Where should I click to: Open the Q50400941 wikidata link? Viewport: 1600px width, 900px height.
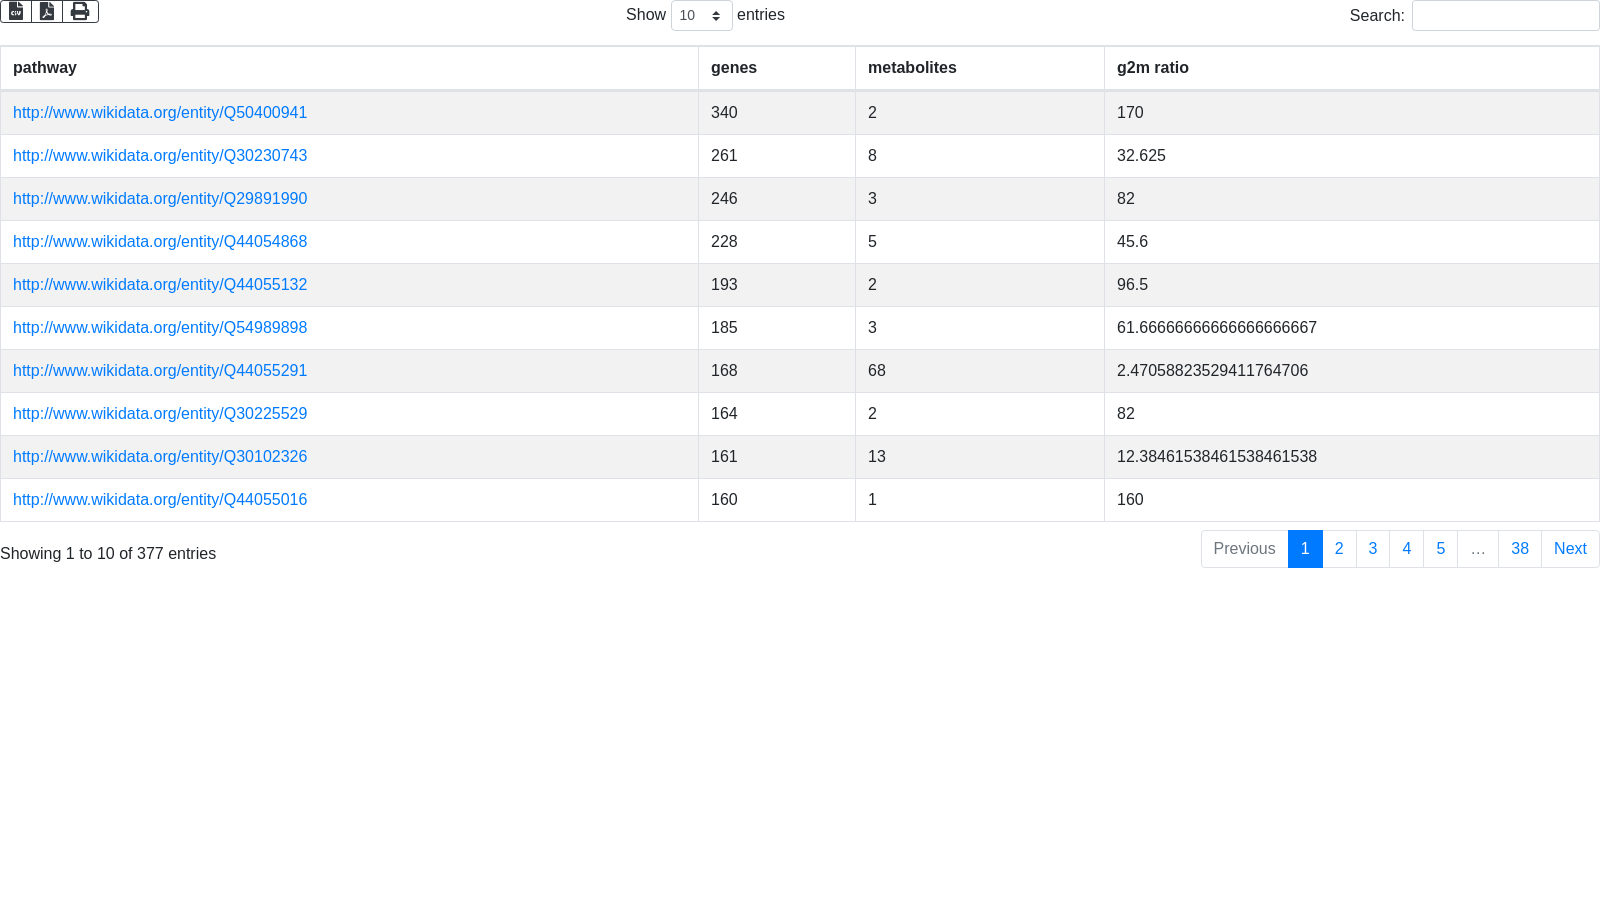pos(160,113)
